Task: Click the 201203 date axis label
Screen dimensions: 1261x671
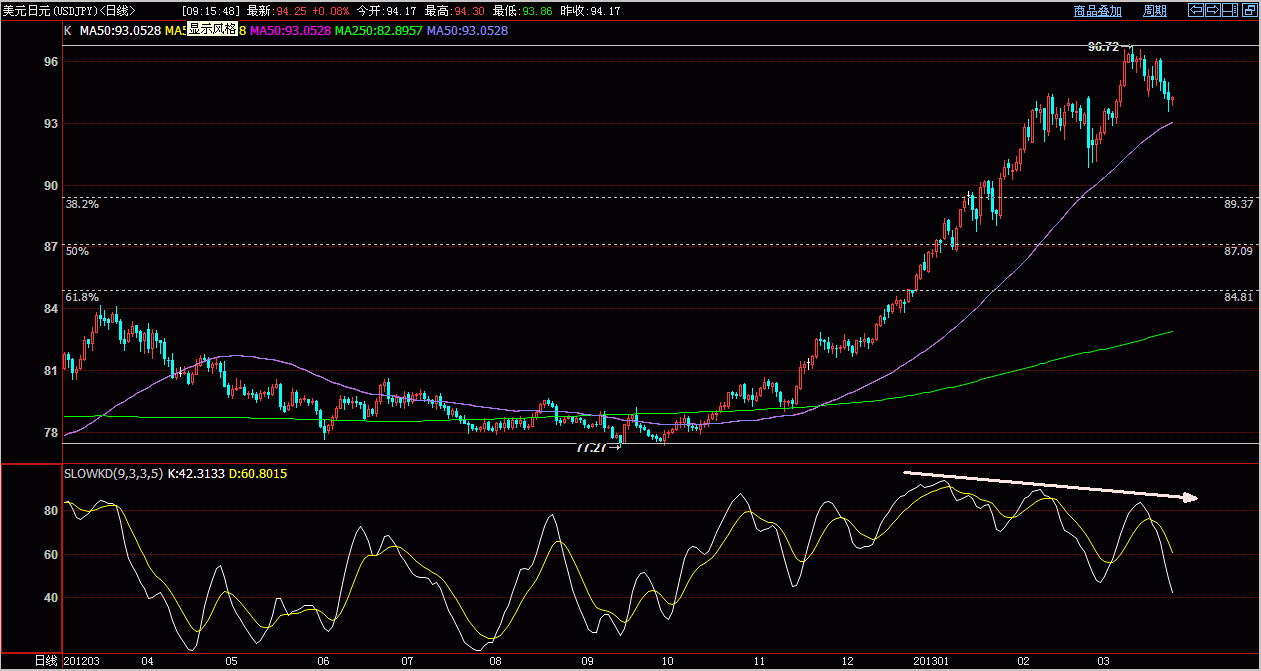Action: tap(82, 662)
